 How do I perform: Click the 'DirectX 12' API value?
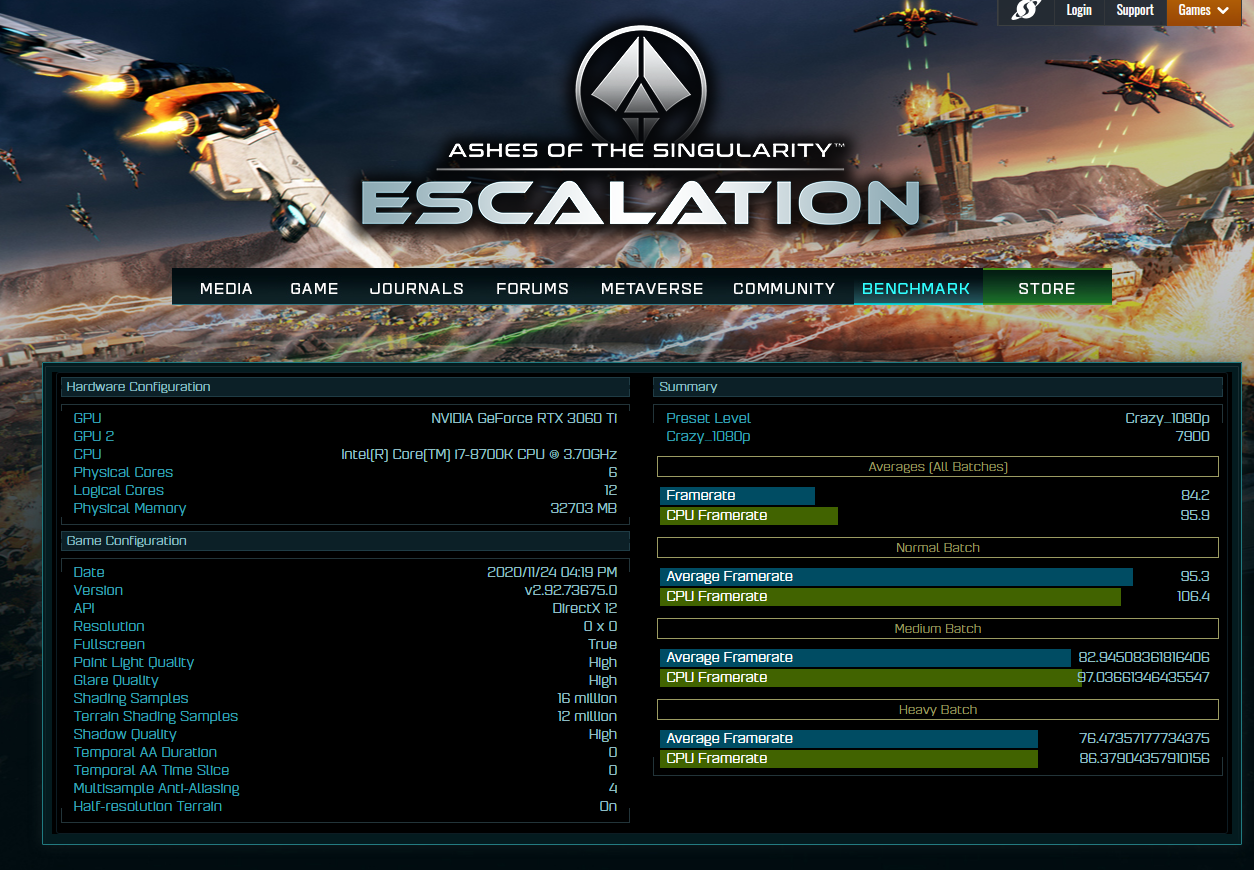[585, 608]
